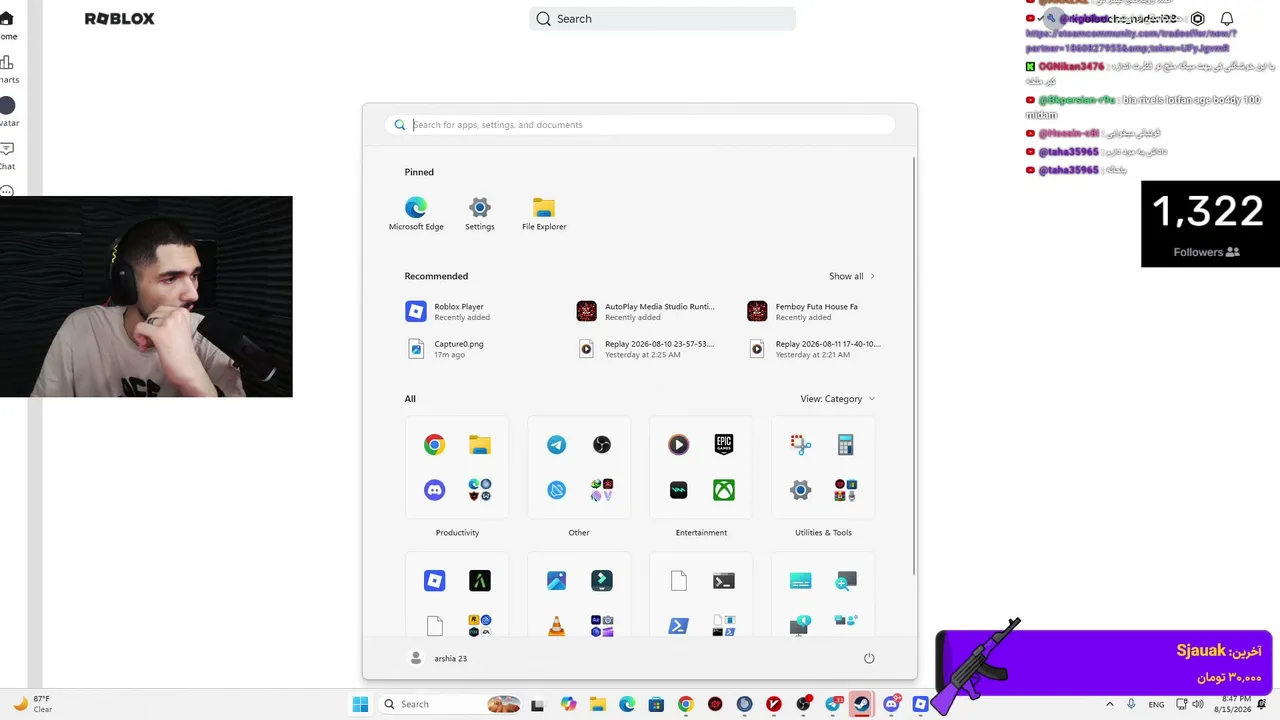The image size is (1280, 720).
Task: Open the Entertainment category
Action: (x=701, y=533)
